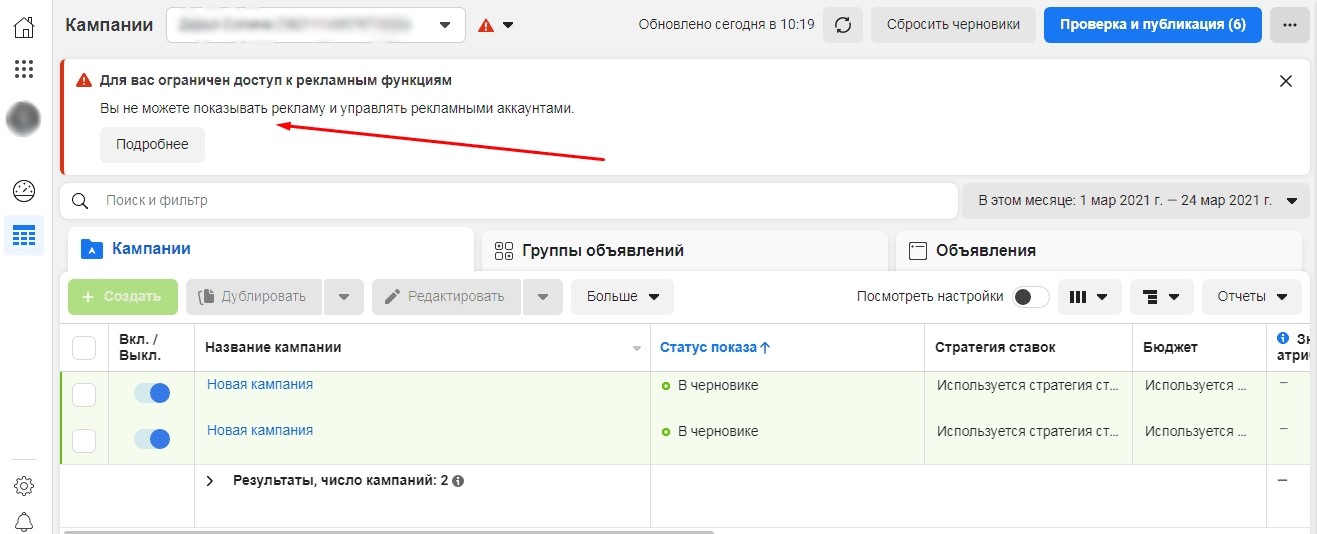Screen dimensions: 1317x534
Task: Toggle the Посмотреть настройки switch
Action: pyautogui.click(x=1031, y=297)
